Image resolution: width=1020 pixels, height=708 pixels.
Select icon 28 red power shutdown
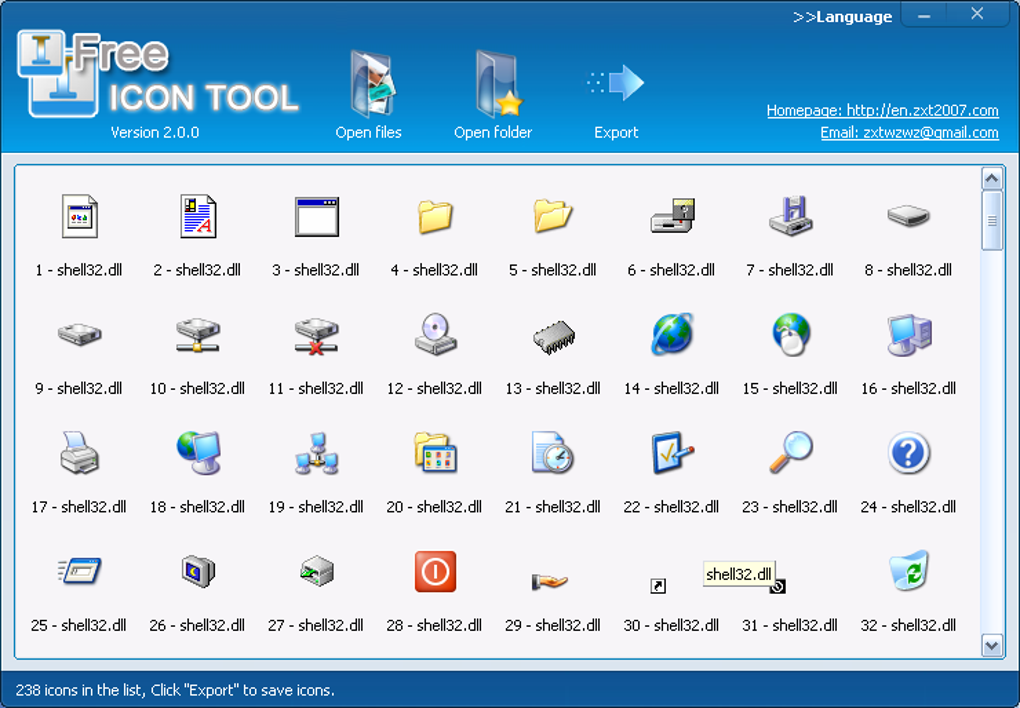435,571
